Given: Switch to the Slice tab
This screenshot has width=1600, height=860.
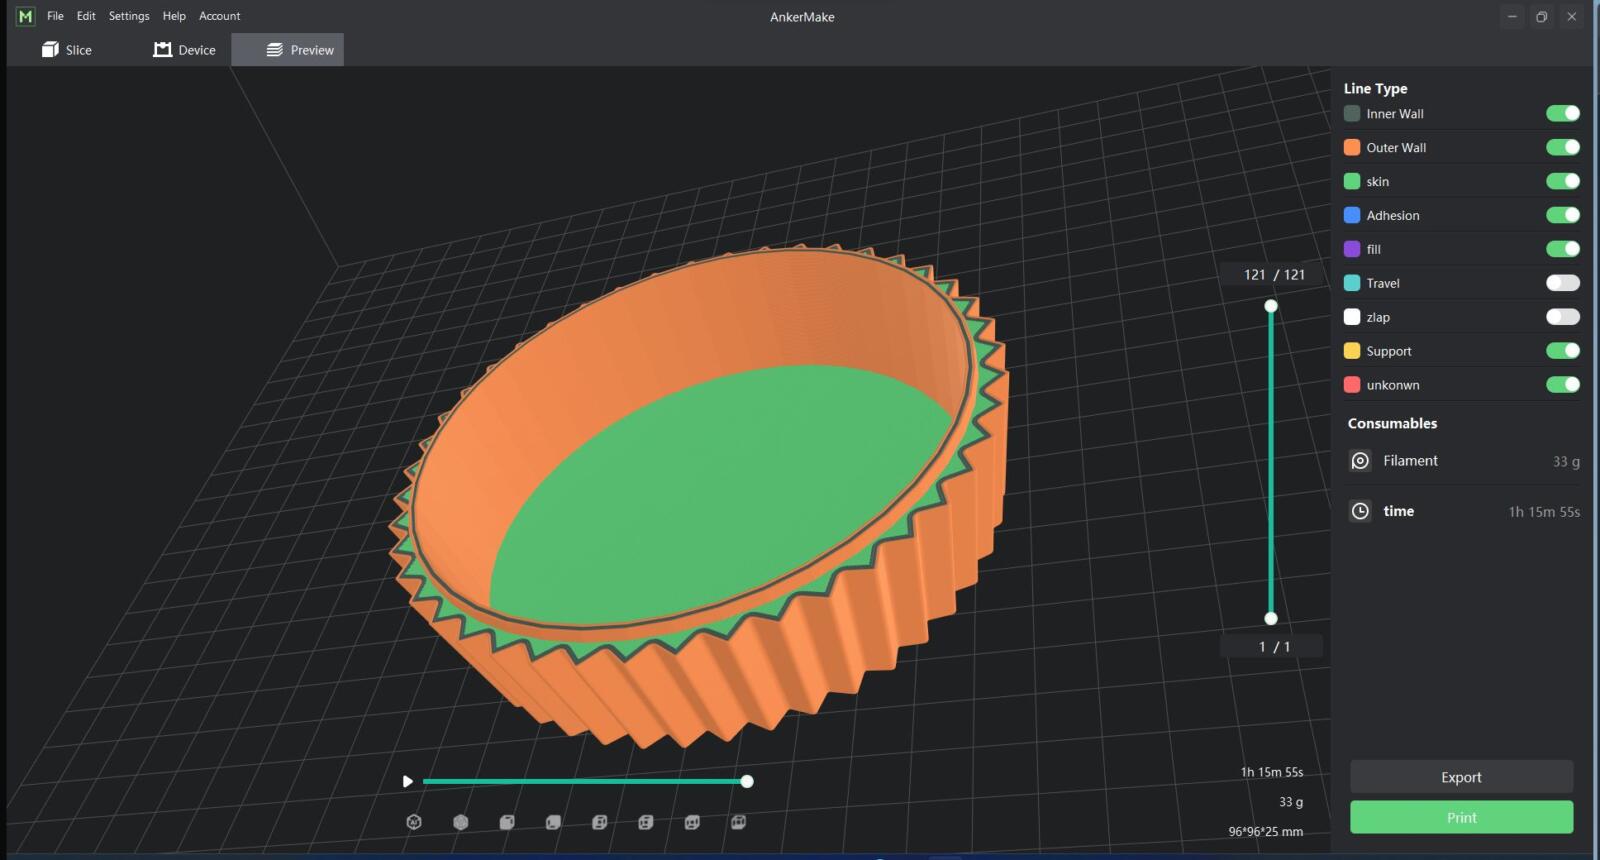Looking at the screenshot, I should pos(67,50).
